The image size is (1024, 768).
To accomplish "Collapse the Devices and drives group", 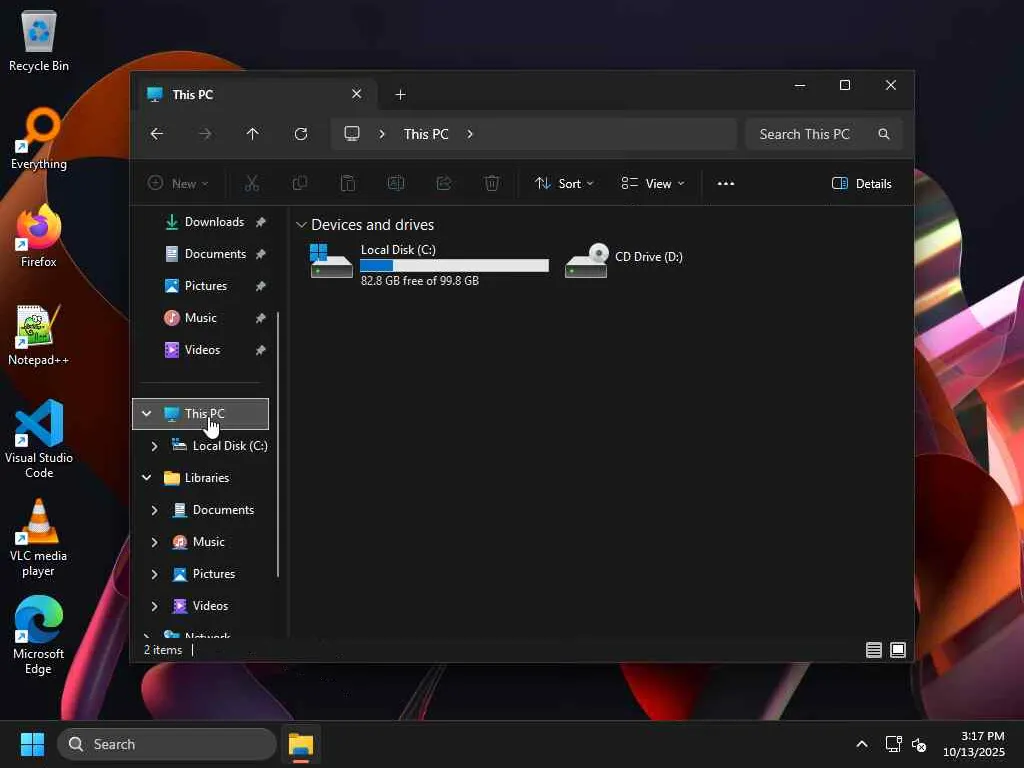I will click(x=301, y=225).
